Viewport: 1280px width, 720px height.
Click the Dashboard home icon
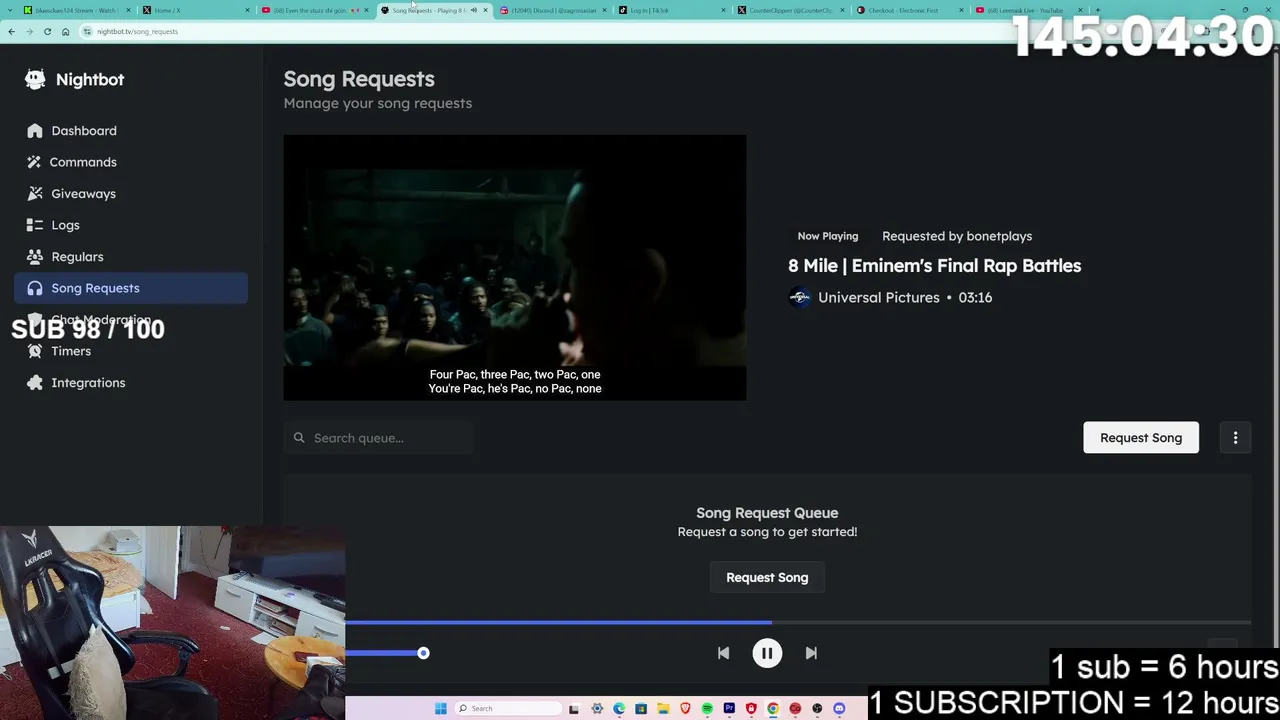35,130
